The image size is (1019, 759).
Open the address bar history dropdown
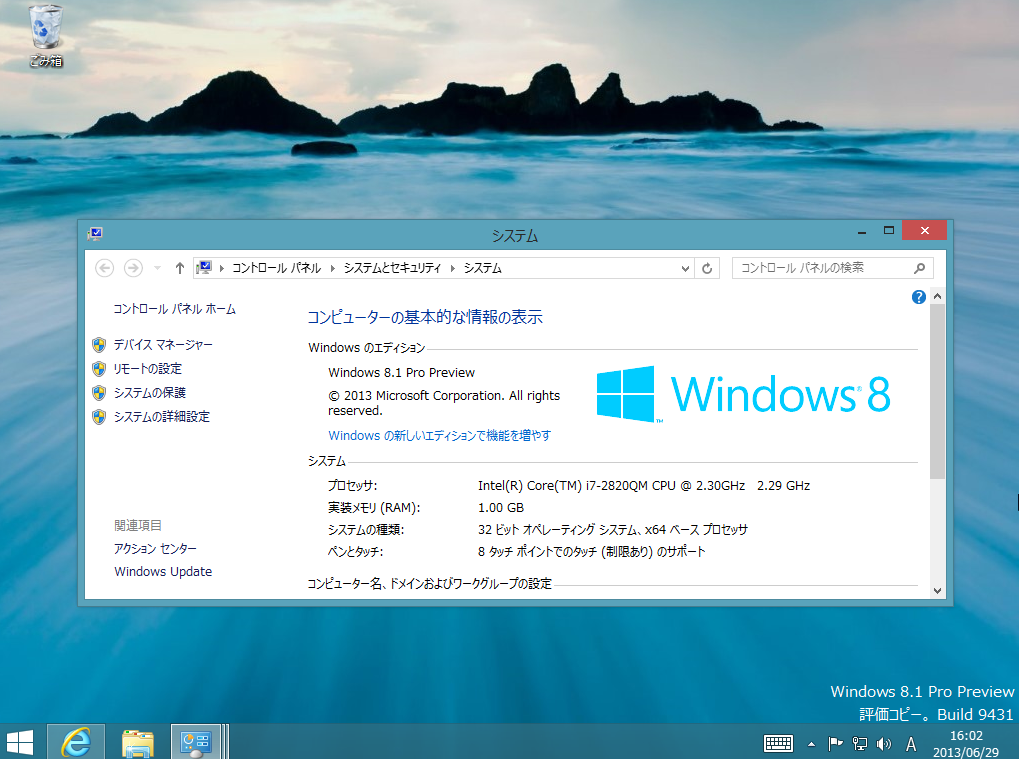tap(685, 268)
